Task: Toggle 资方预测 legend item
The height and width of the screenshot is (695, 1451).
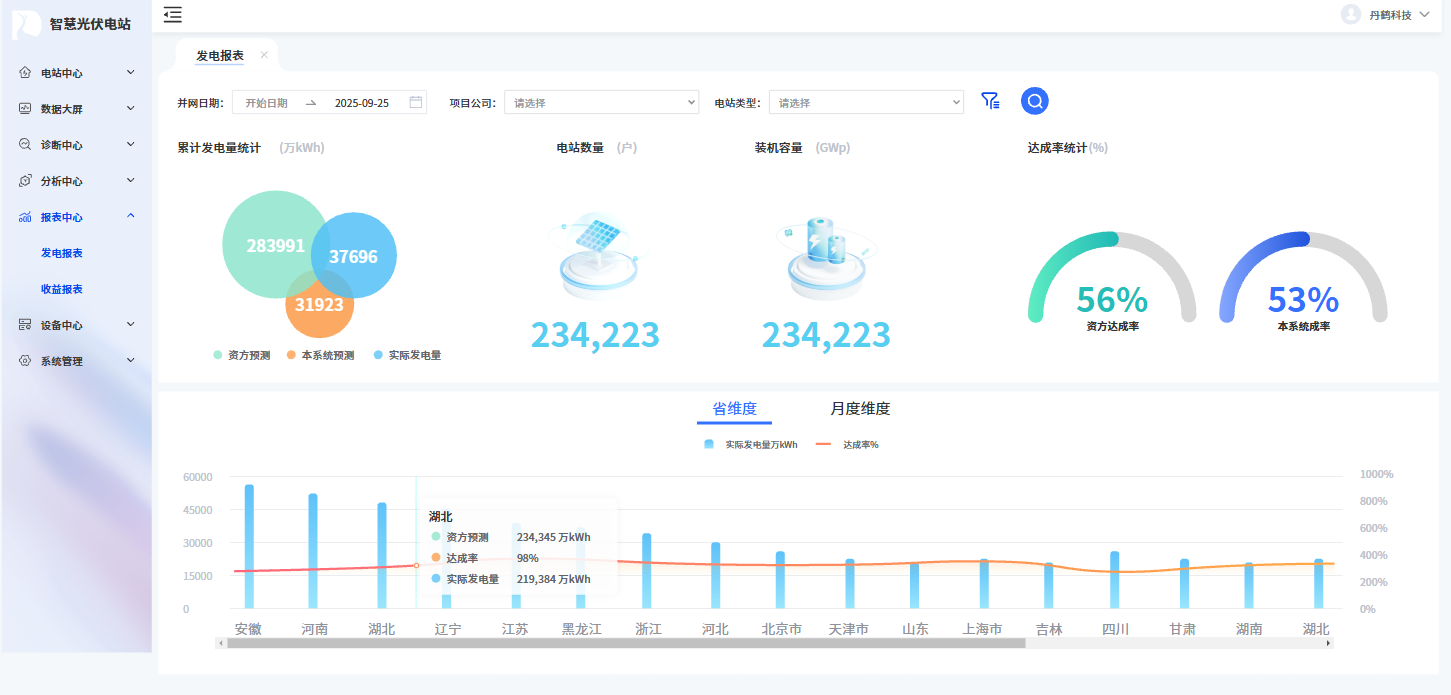Action: tap(242, 355)
